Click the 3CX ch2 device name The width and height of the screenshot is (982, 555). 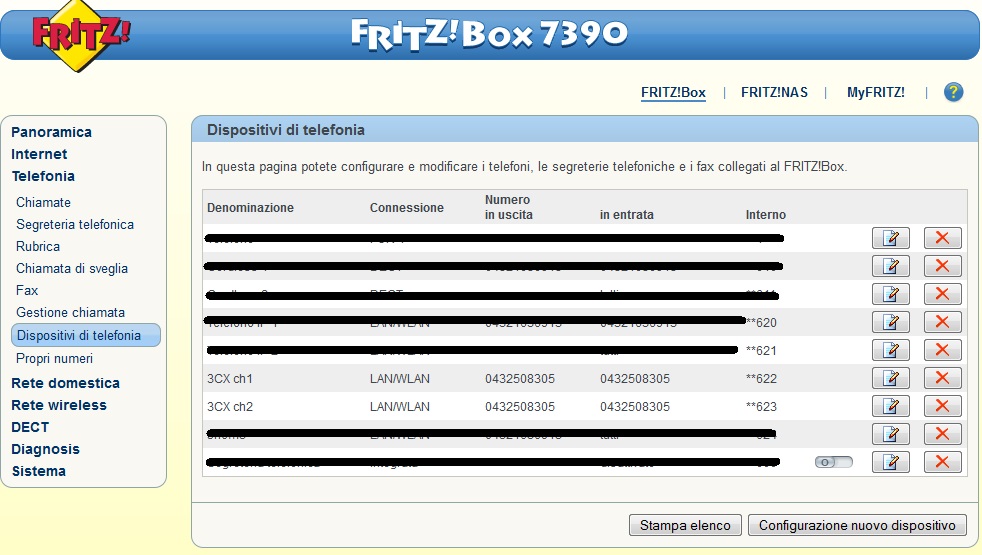point(230,407)
